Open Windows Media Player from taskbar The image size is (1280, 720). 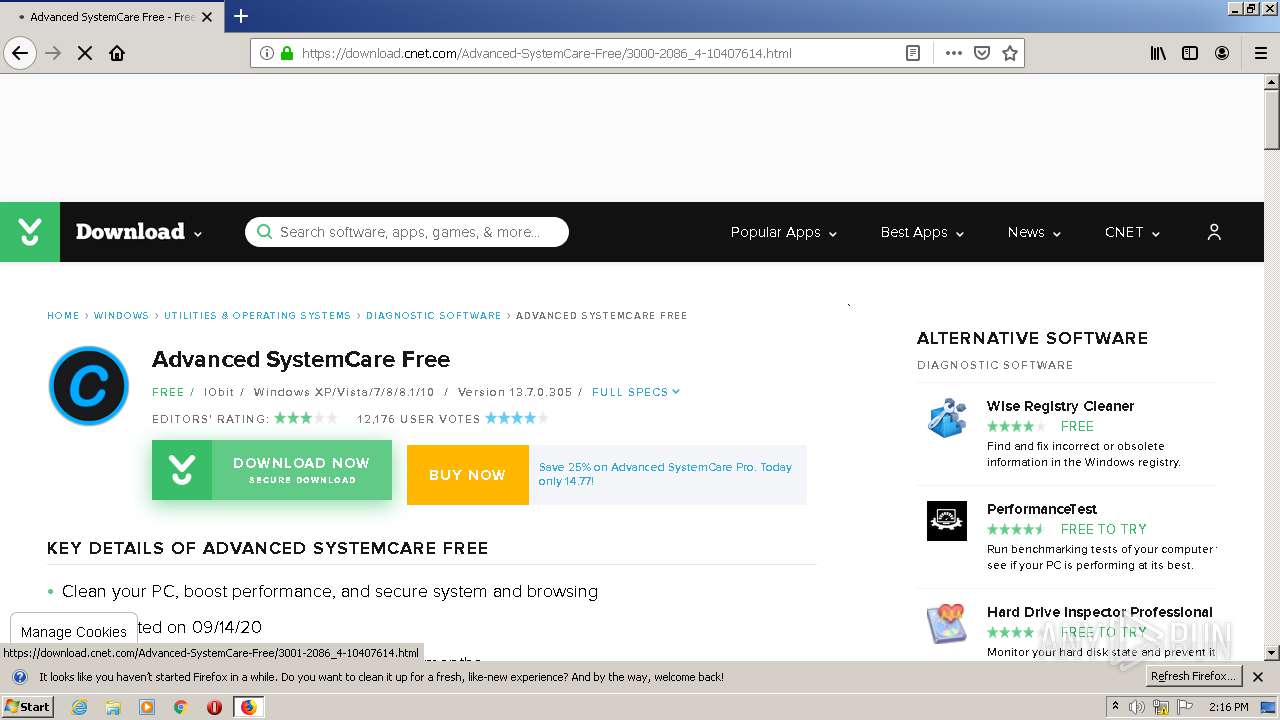[147, 707]
